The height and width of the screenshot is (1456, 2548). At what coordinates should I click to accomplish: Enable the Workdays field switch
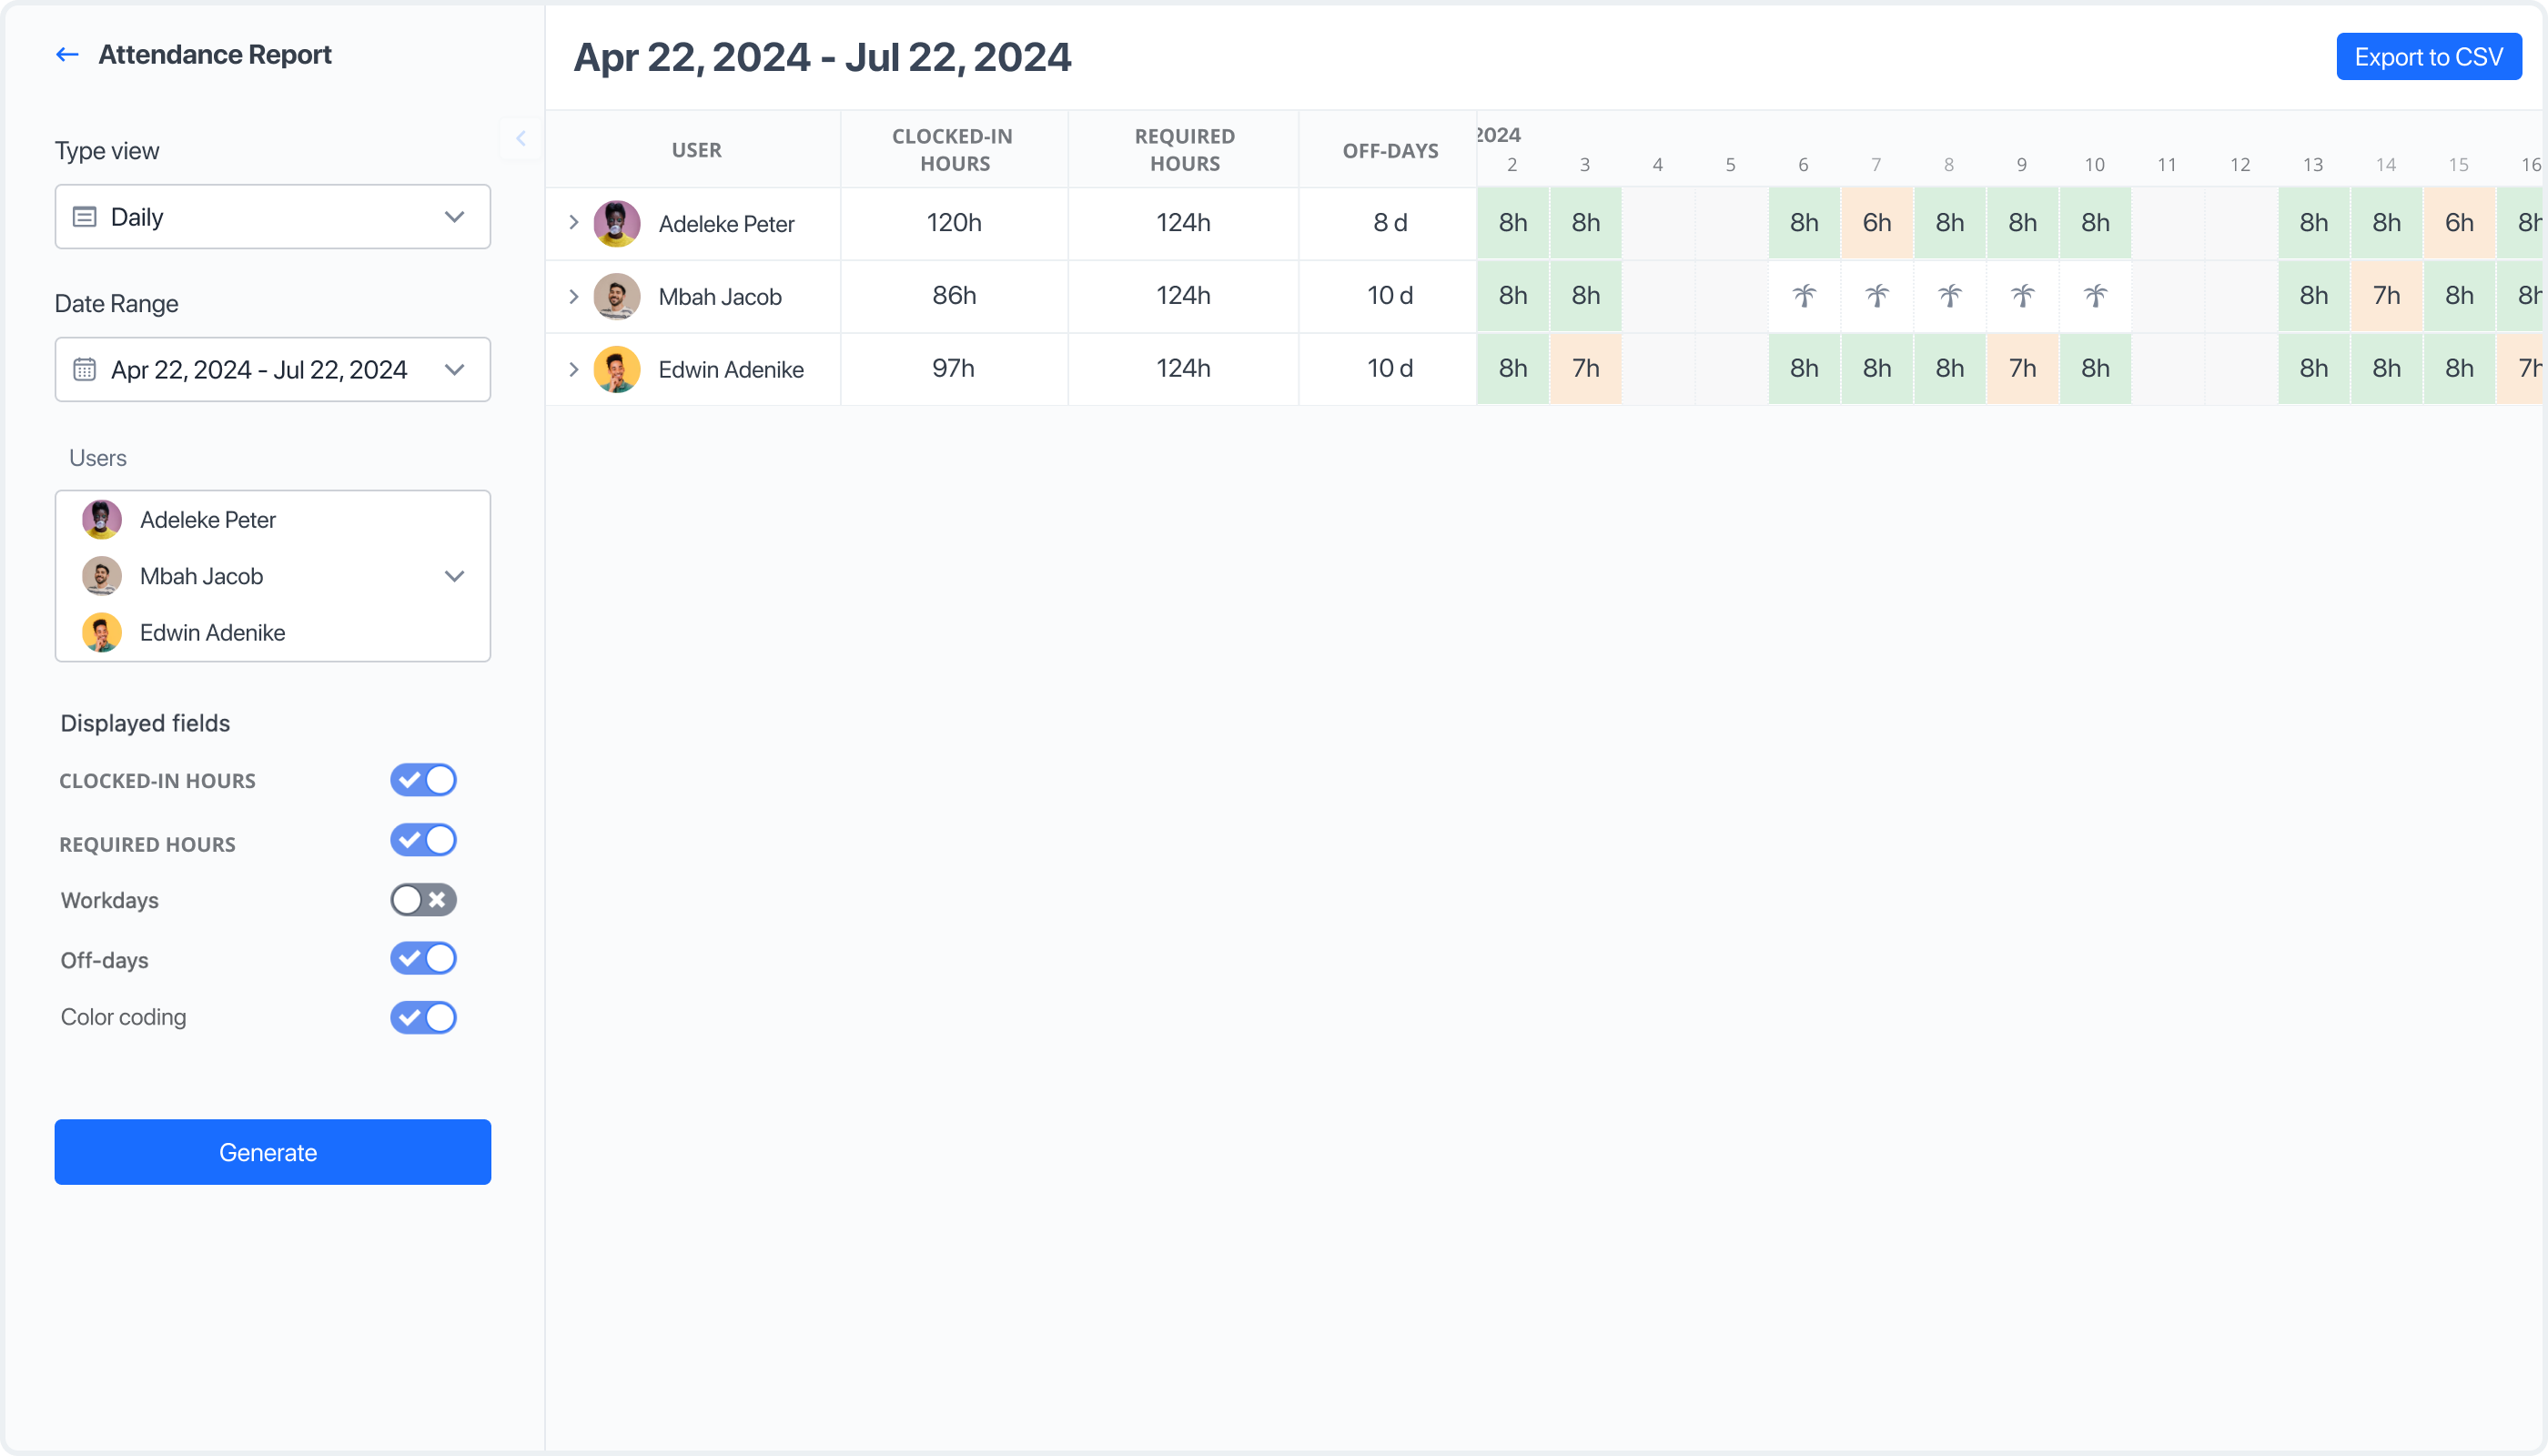point(423,900)
